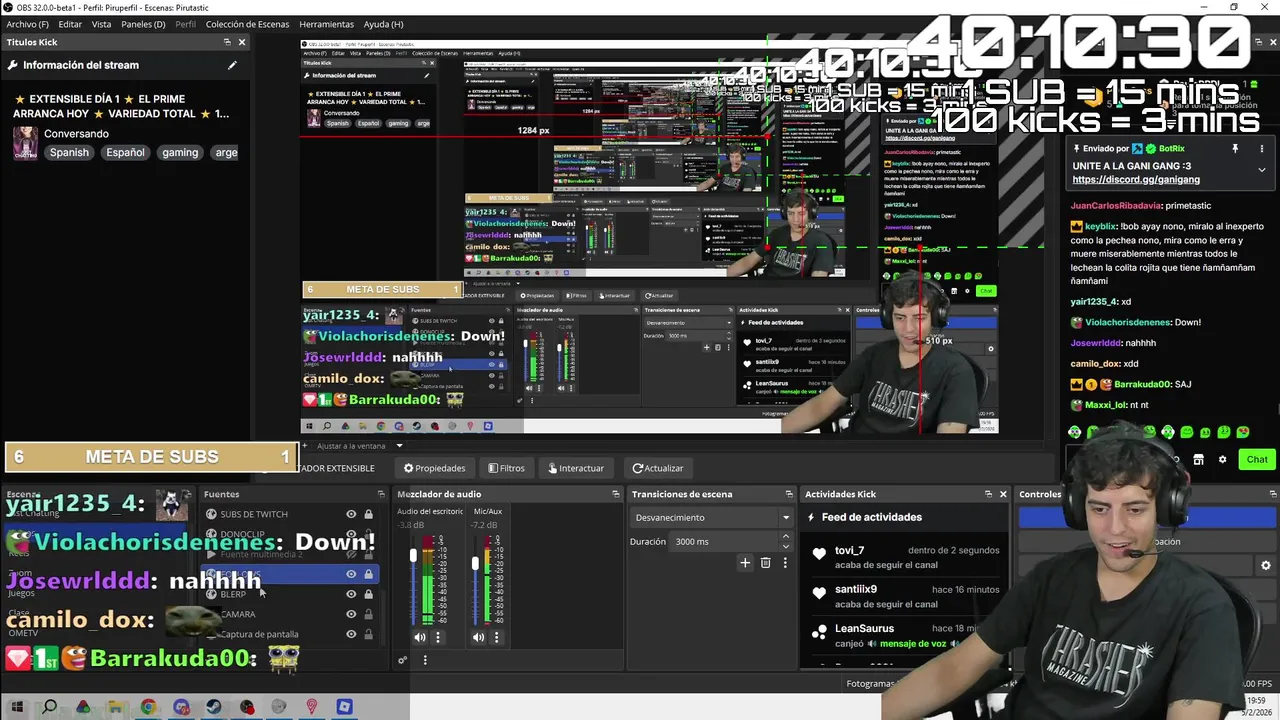Undock the Transiciones de escena panel

click(x=789, y=494)
